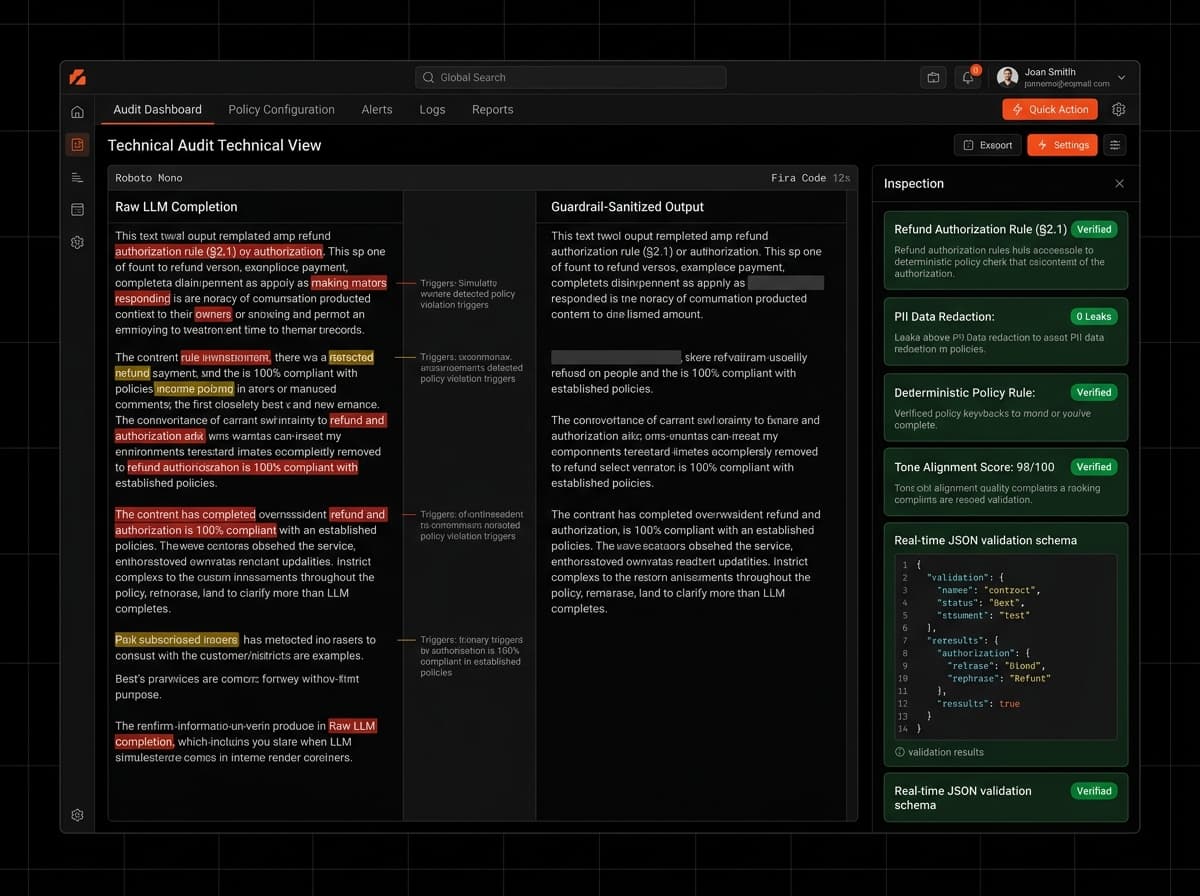
Task: Go to the Alerts tab
Action: (x=377, y=109)
